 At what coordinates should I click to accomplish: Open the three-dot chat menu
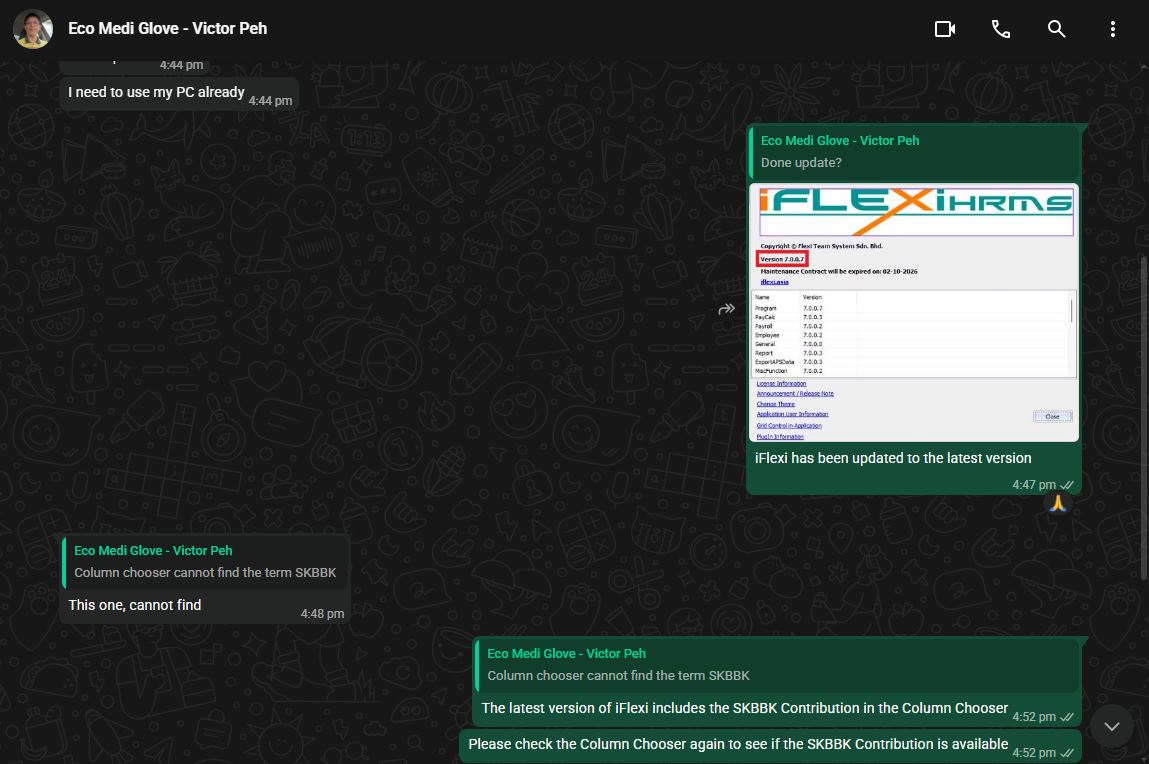(x=1112, y=29)
